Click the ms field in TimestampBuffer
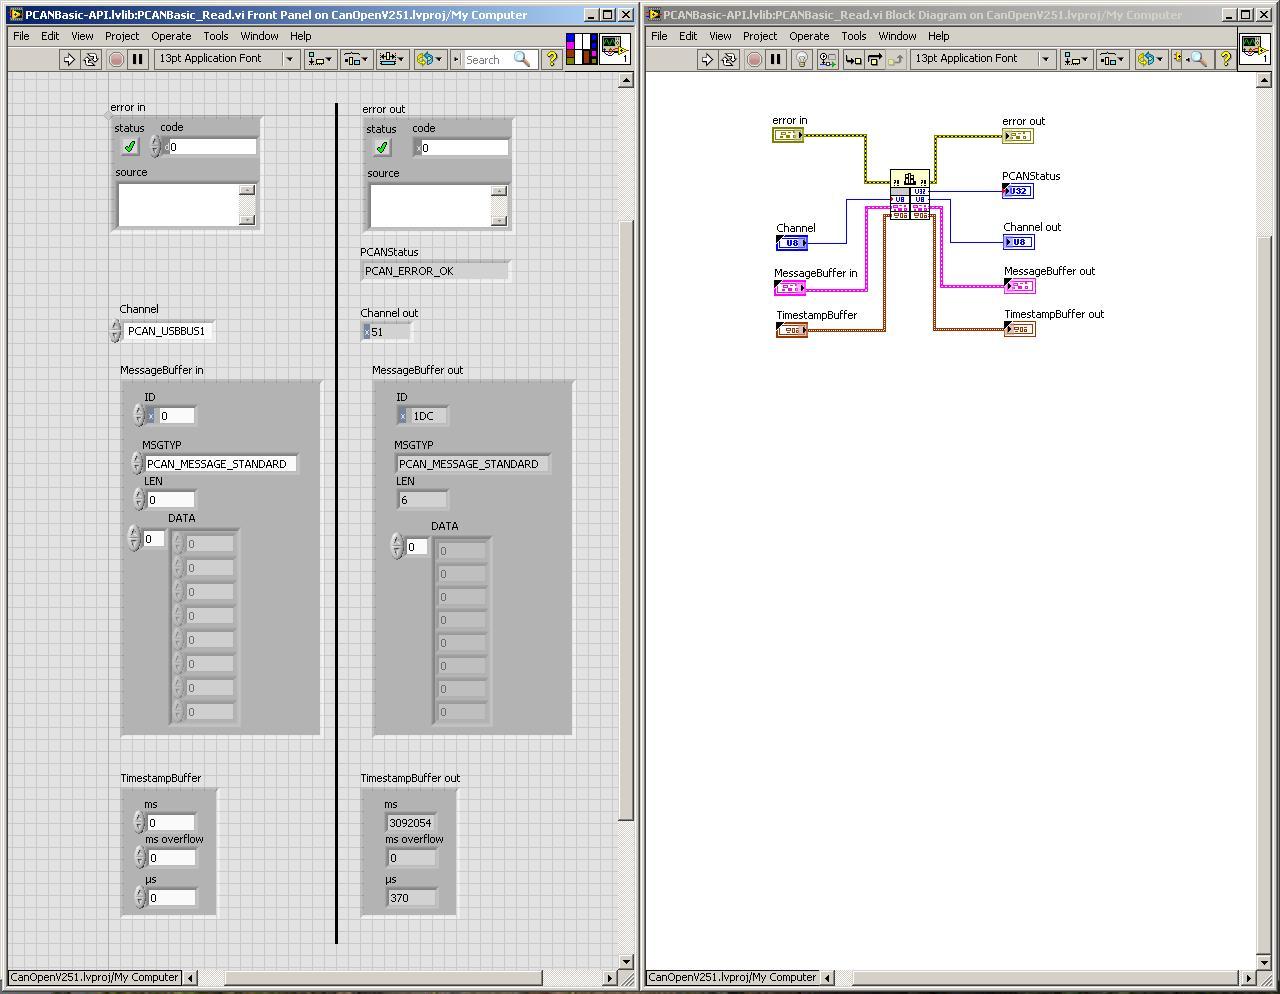Screen dimensions: 1280x994 (171, 823)
